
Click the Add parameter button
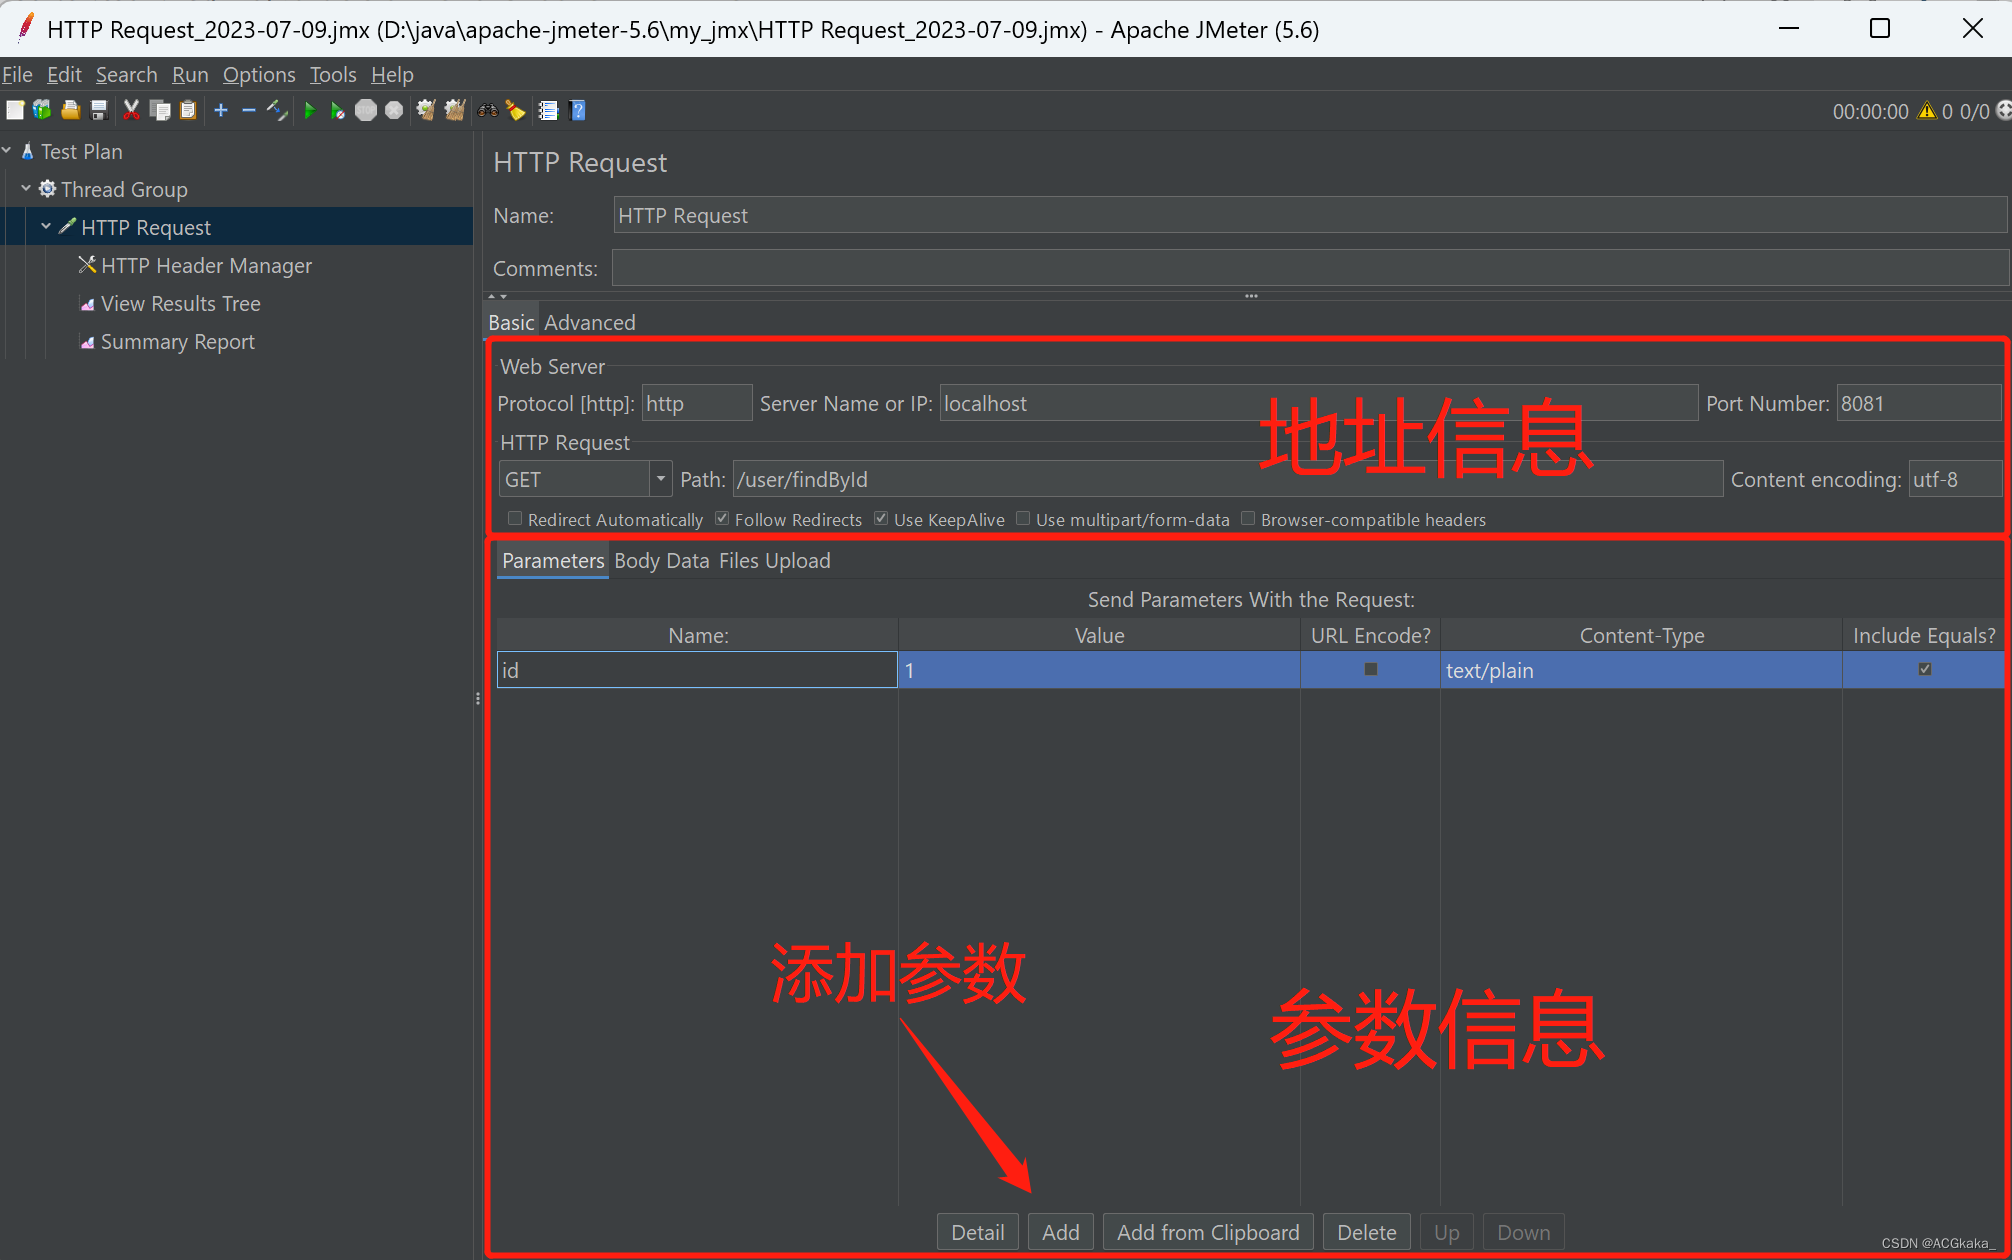tap(1061, 1232)
